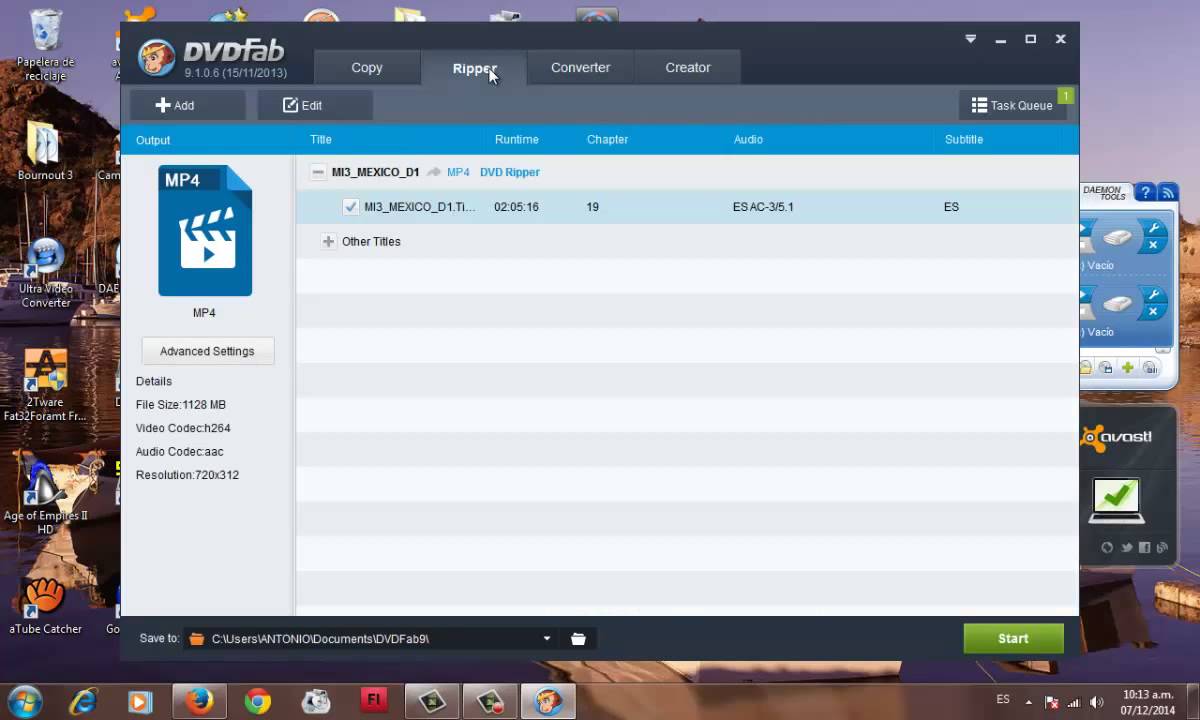Remove second Daemon Tools virtual drive
The height and width of the screenshot is (720, 1200).
pyautogui.click(x=1152, y=311)
